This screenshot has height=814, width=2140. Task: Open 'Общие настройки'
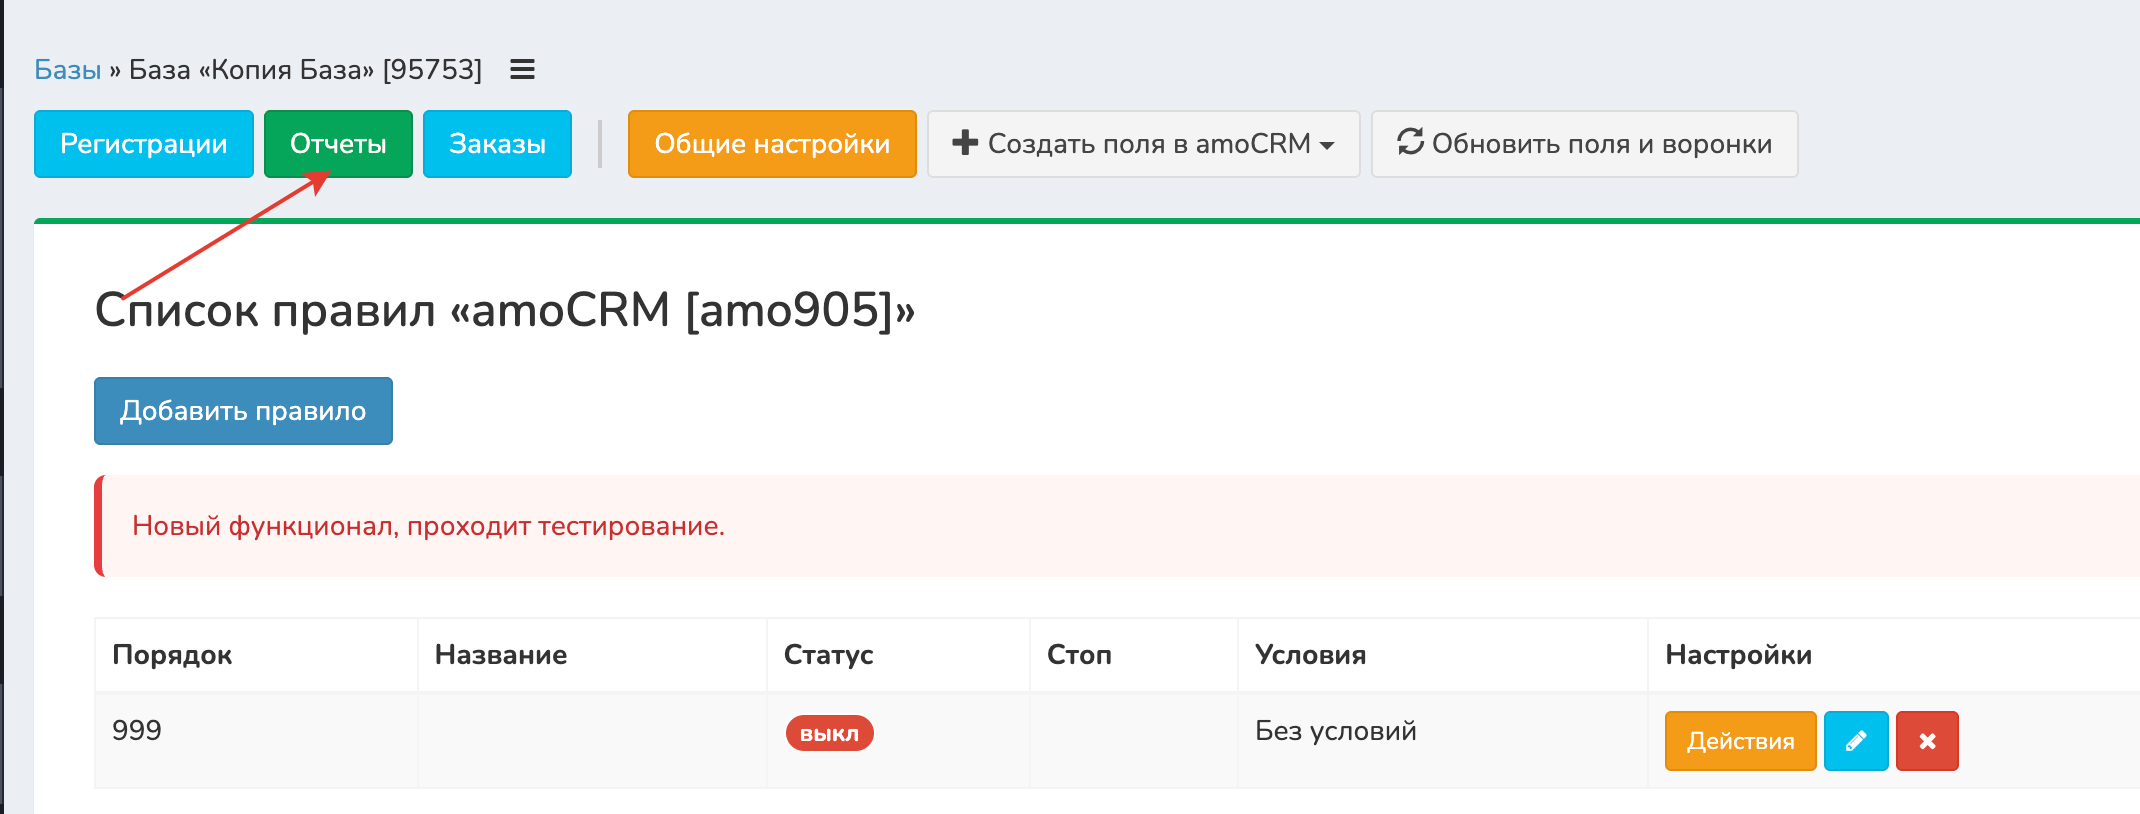click(x=771, y=144)
